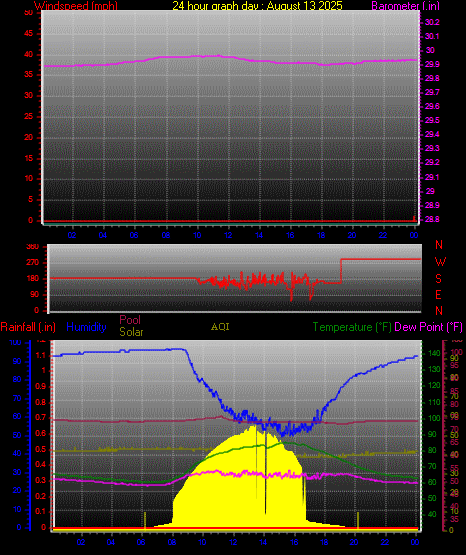Image resolution: width=466 pixels, height=555 pixels.
Task: Click the Dew Point (°F) legend label
Action: pos(428,327)
